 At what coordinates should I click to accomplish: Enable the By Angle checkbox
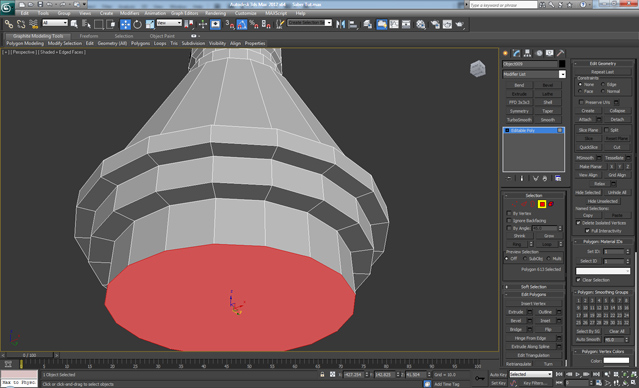[509, 228]
